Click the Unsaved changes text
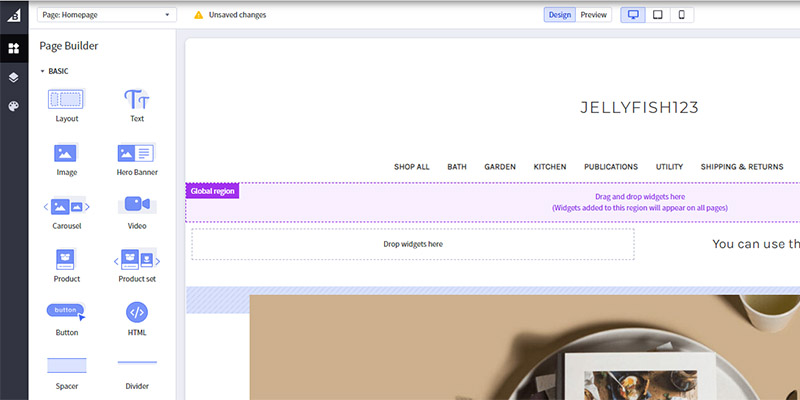 tap(237, 15)
